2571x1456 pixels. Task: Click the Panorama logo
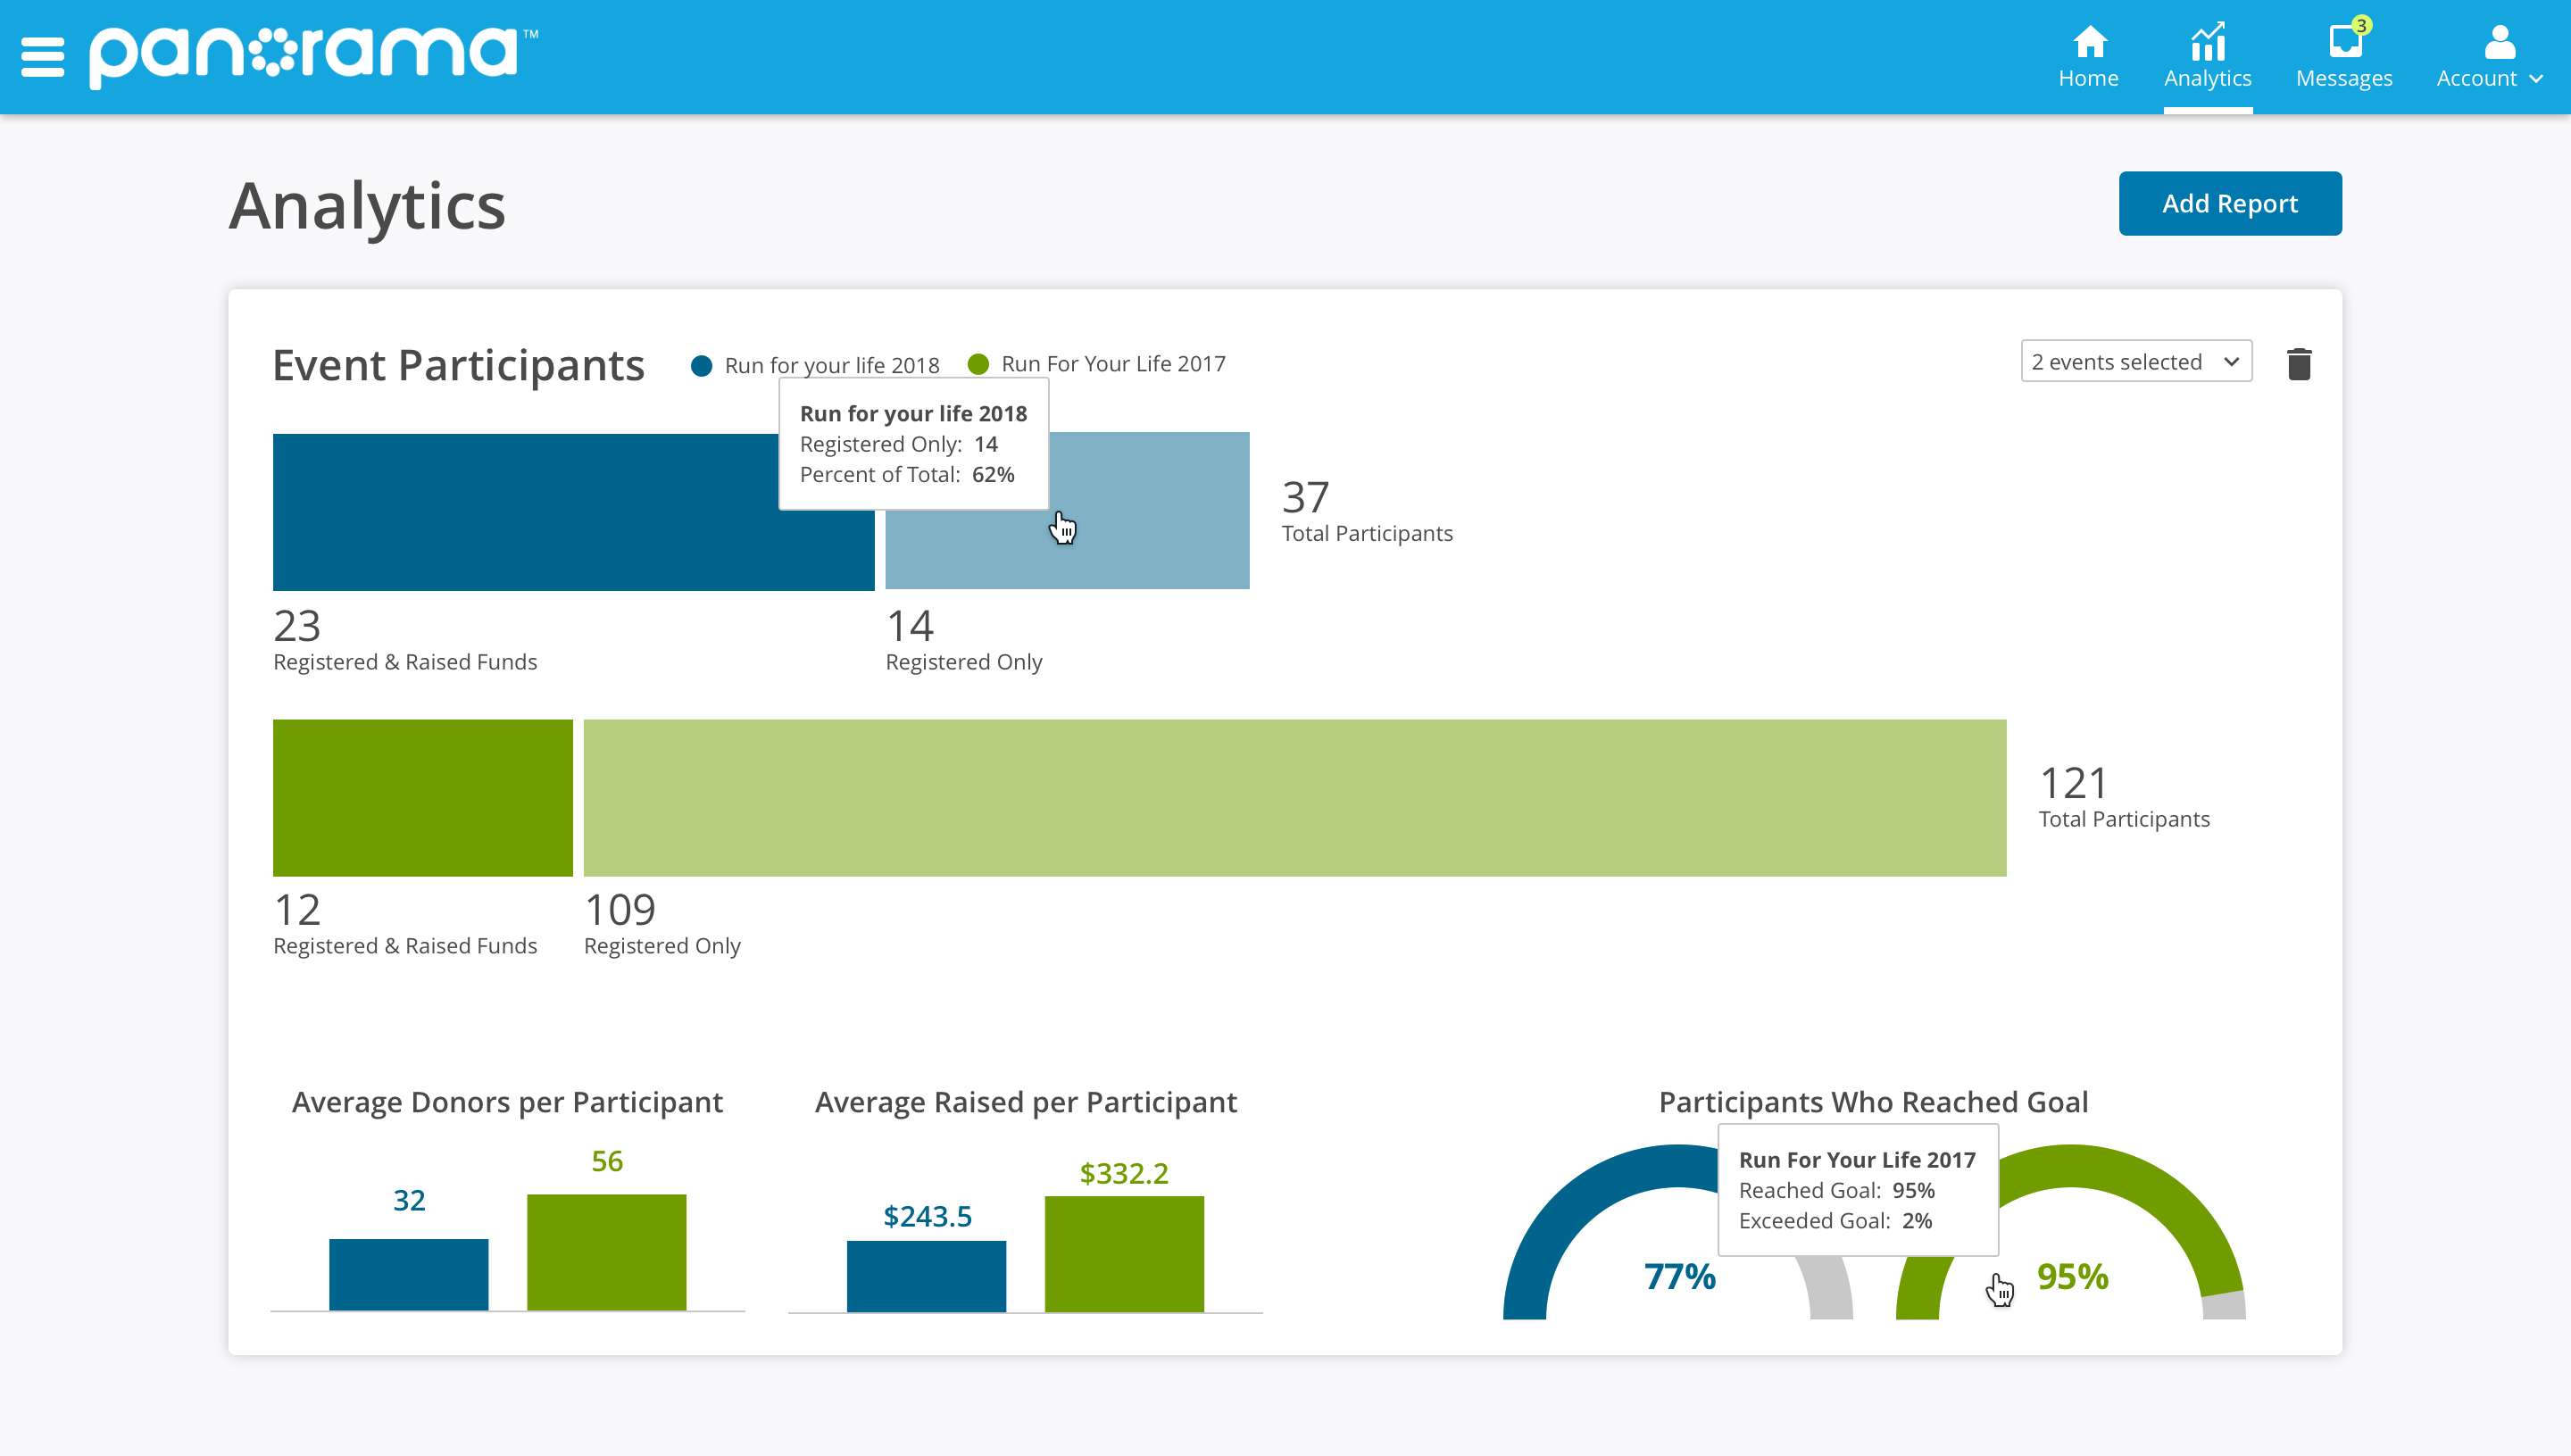click(313, 57)
